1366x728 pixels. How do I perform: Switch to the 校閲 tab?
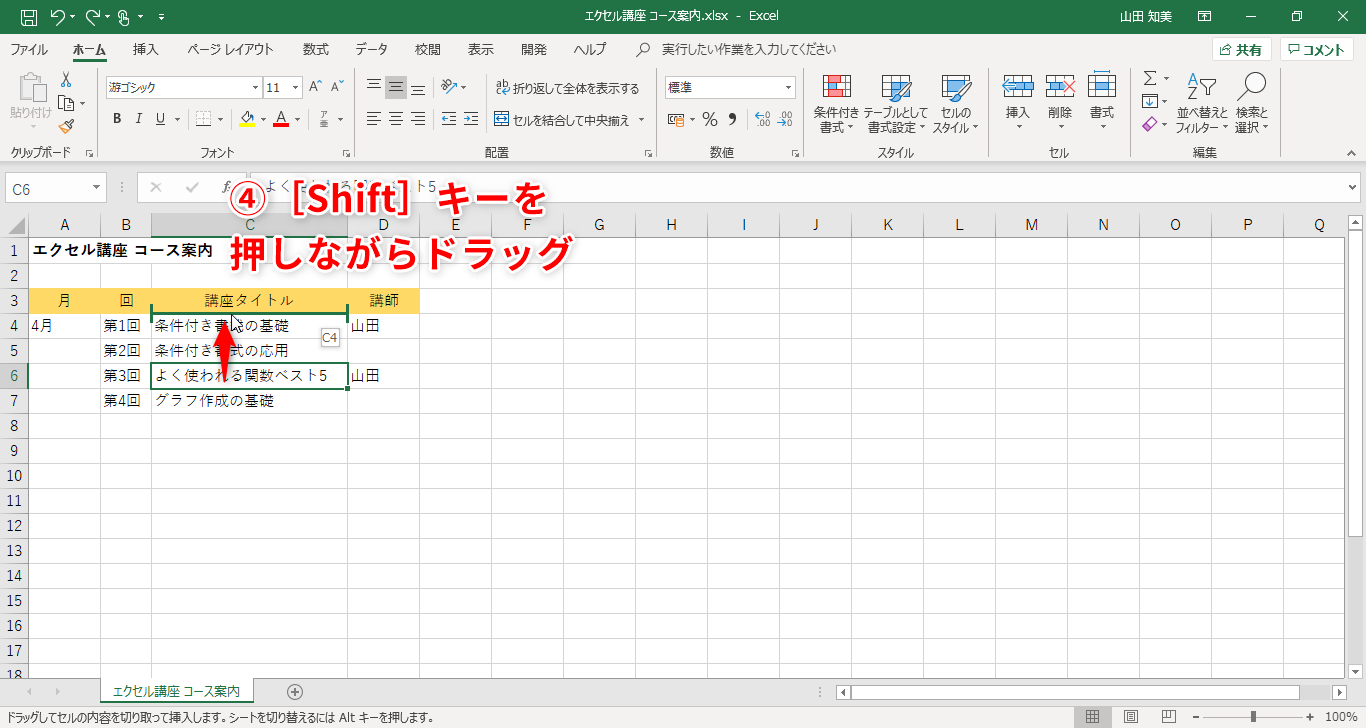(x=428, y=49)
